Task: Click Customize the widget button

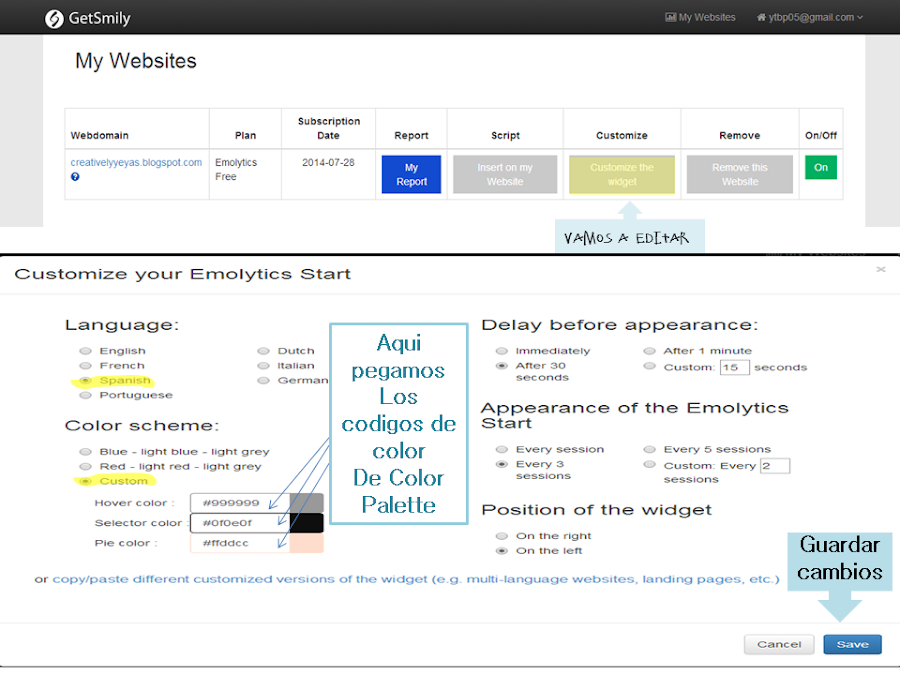Action: pyautogui.click(x=622, y=174)
